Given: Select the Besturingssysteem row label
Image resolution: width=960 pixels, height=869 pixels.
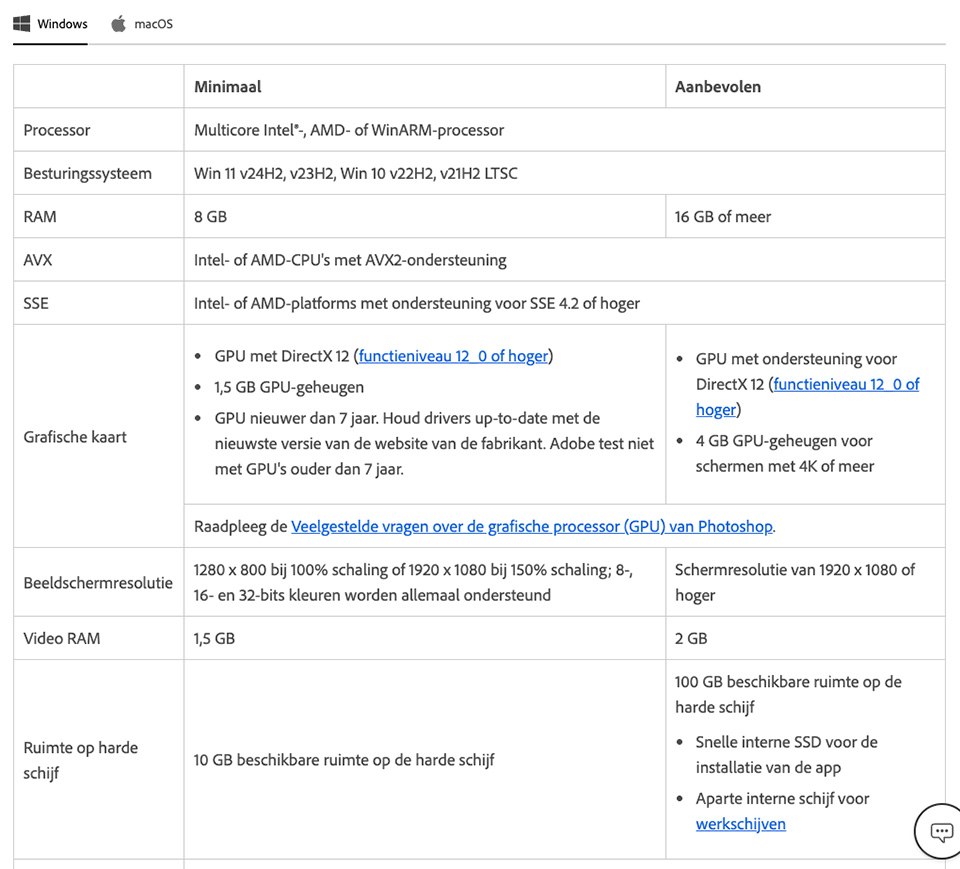Looking at the screenshot, I should [x=88, y=173].
